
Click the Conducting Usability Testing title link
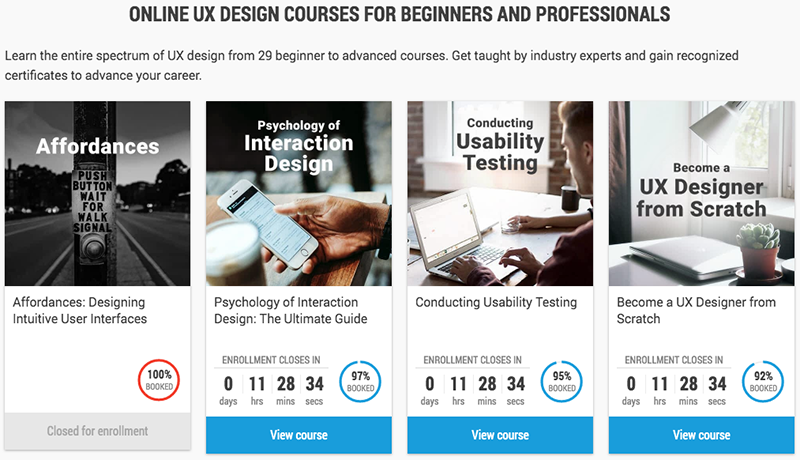(496, 302)
